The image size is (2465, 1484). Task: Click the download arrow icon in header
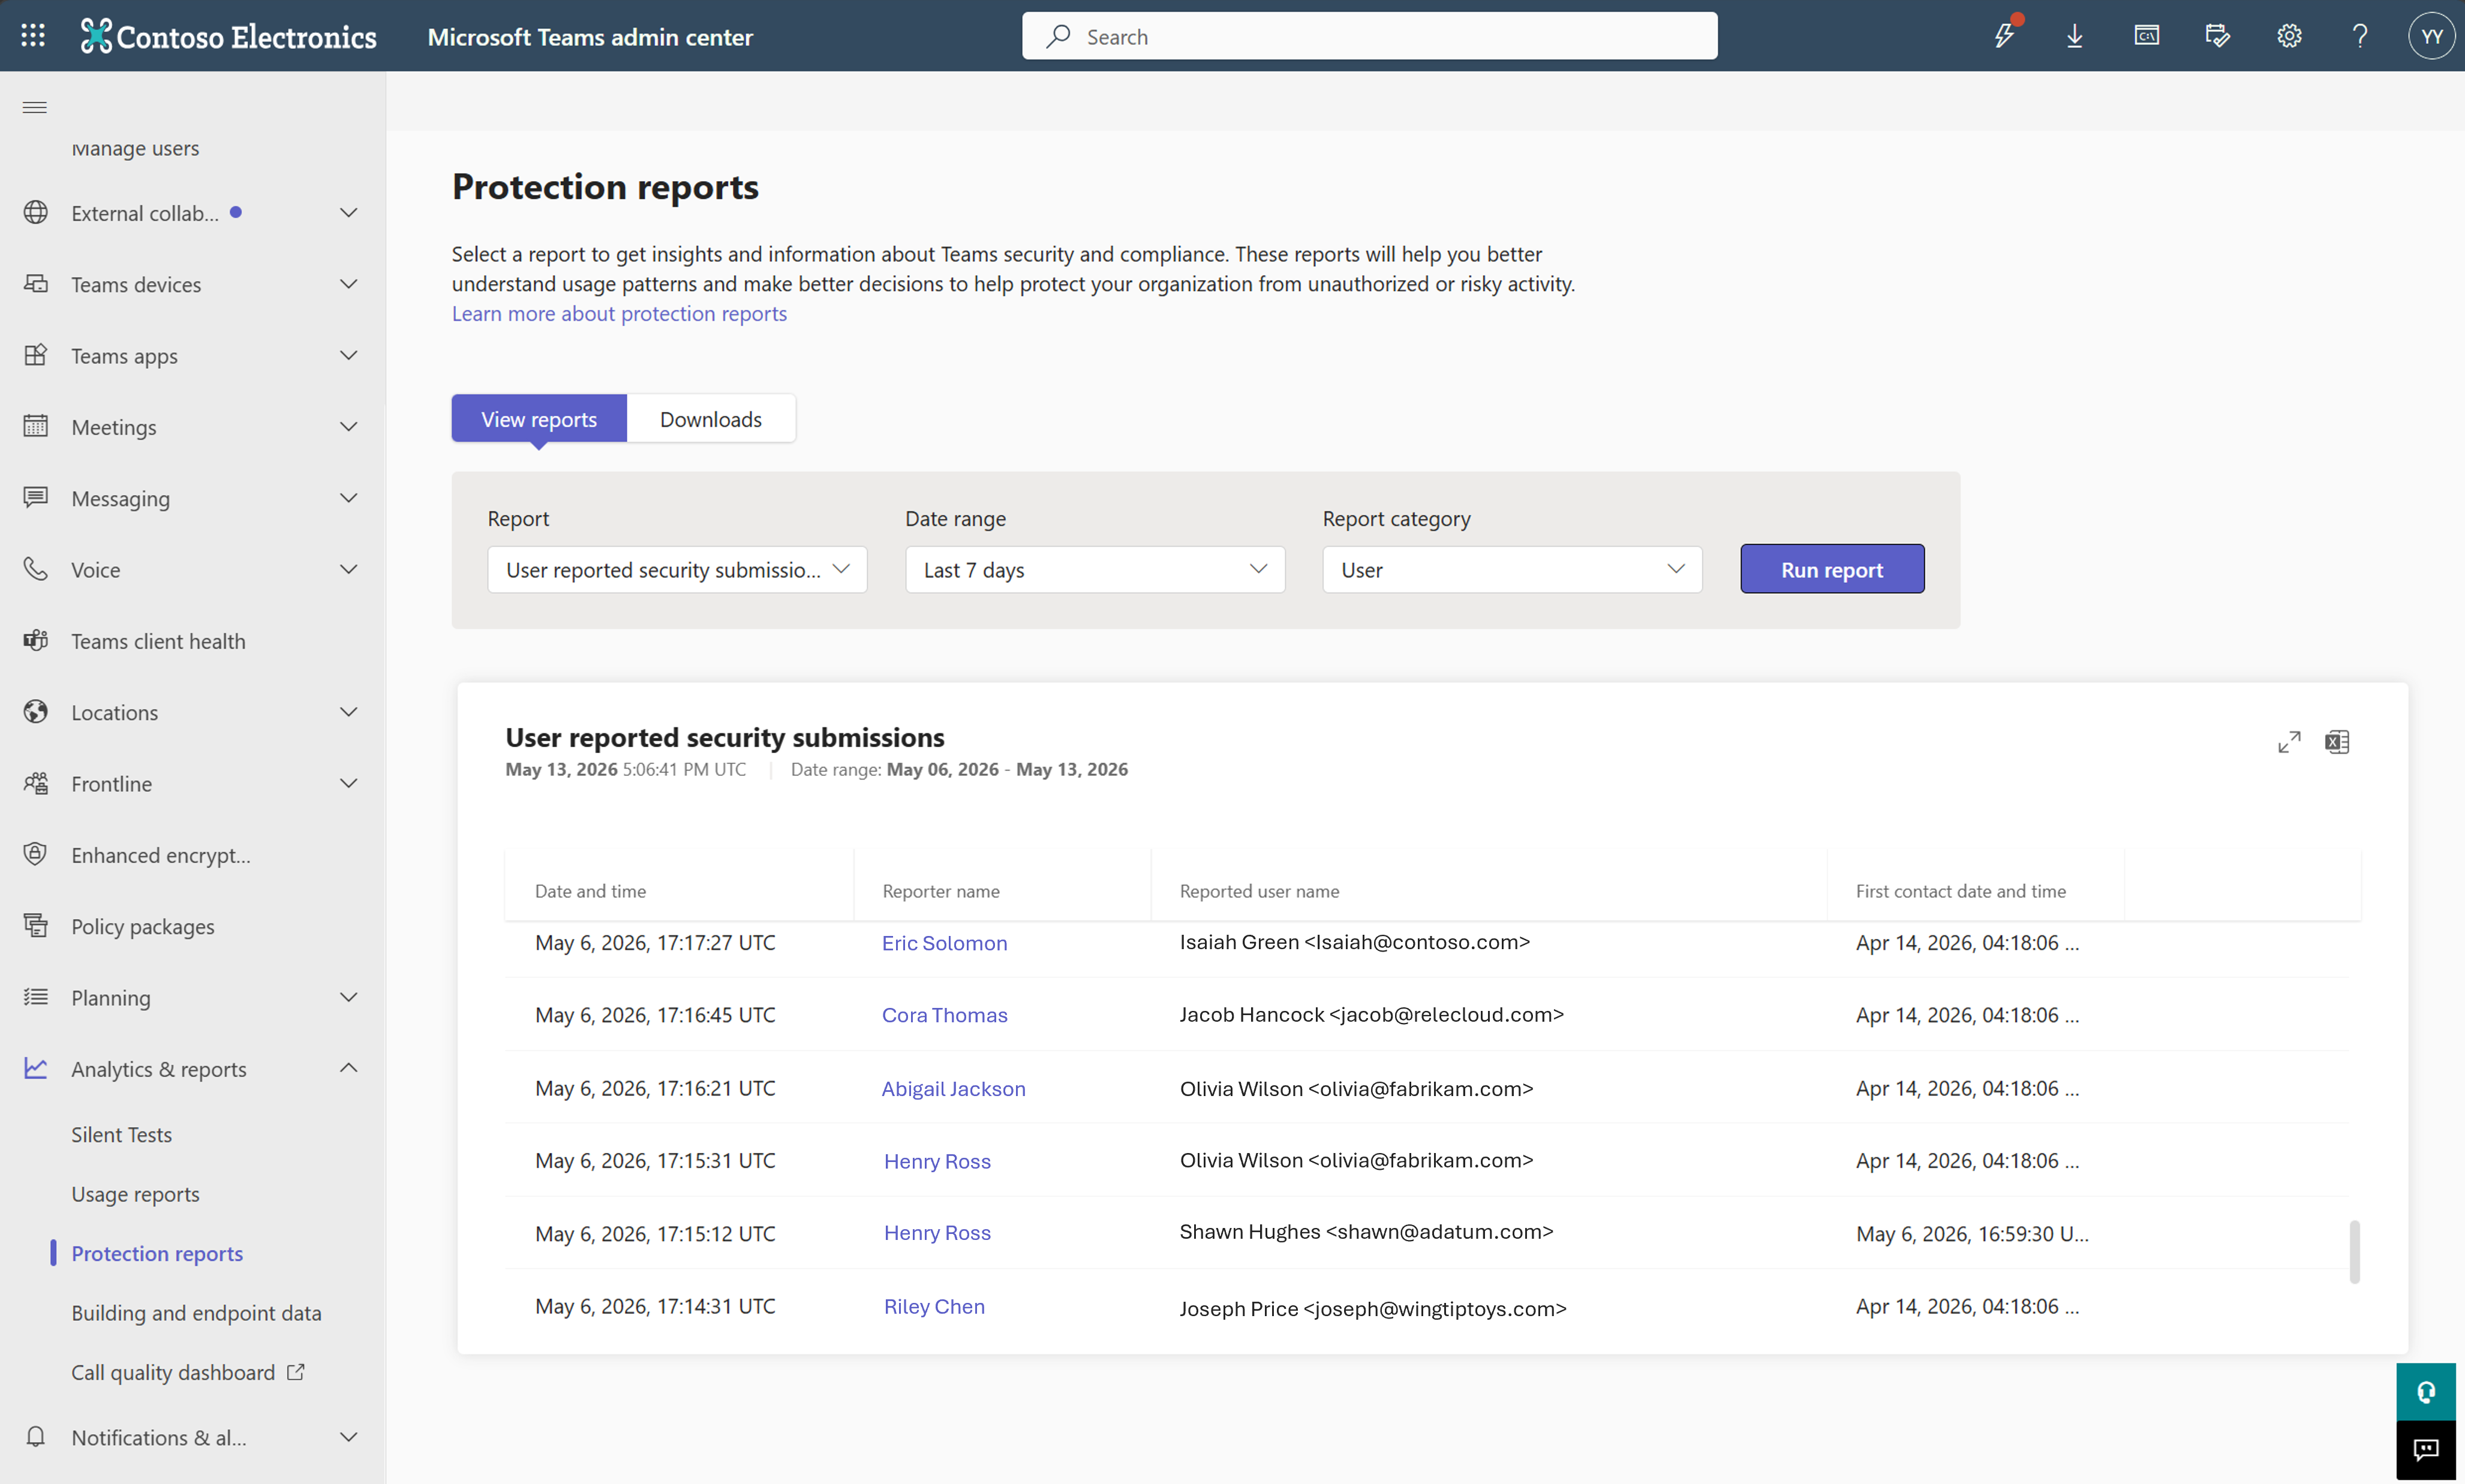point(2075,36)
